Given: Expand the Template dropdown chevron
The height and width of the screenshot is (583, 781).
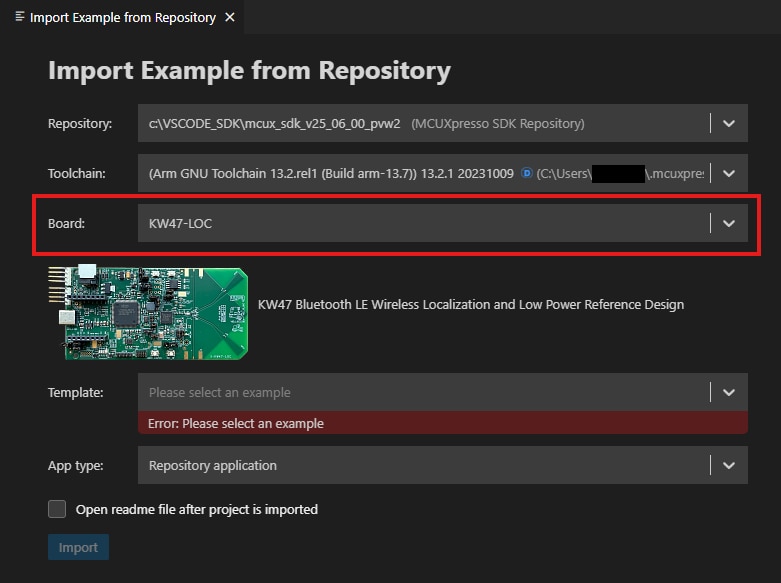Looking at the screenshot, I should (729, 392).
